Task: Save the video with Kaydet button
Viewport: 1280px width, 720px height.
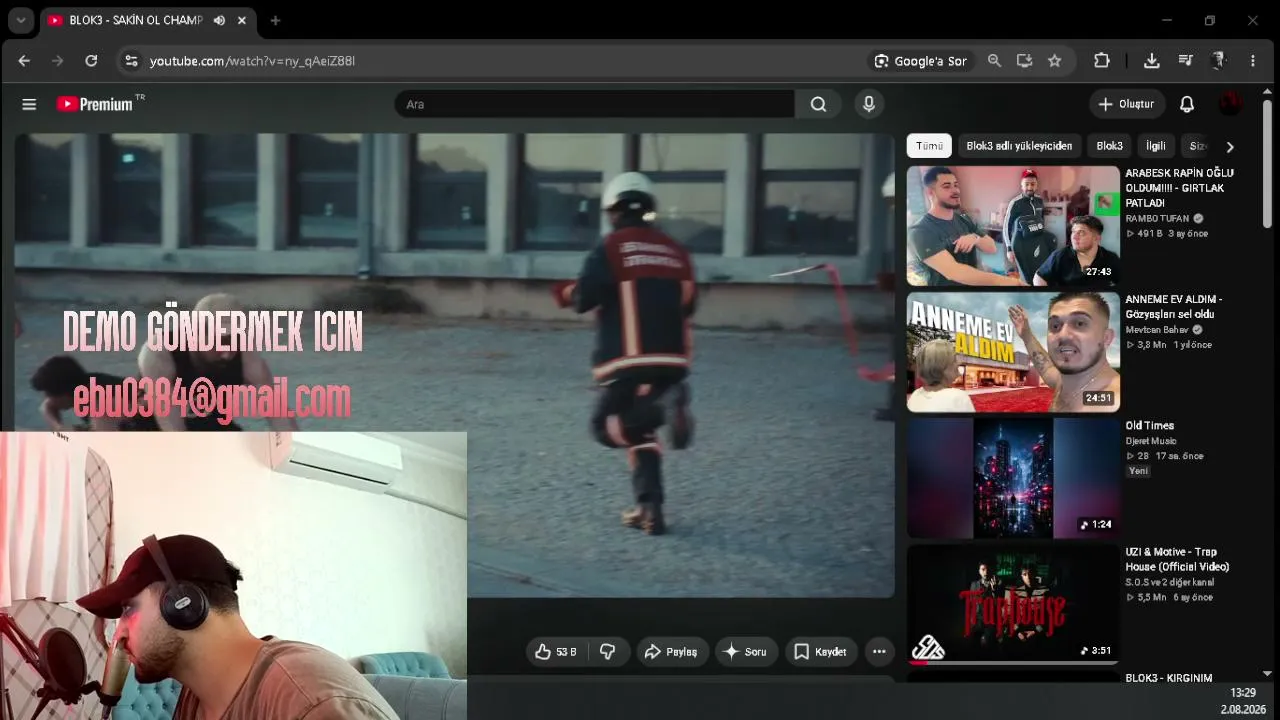Action: [821, 652]
